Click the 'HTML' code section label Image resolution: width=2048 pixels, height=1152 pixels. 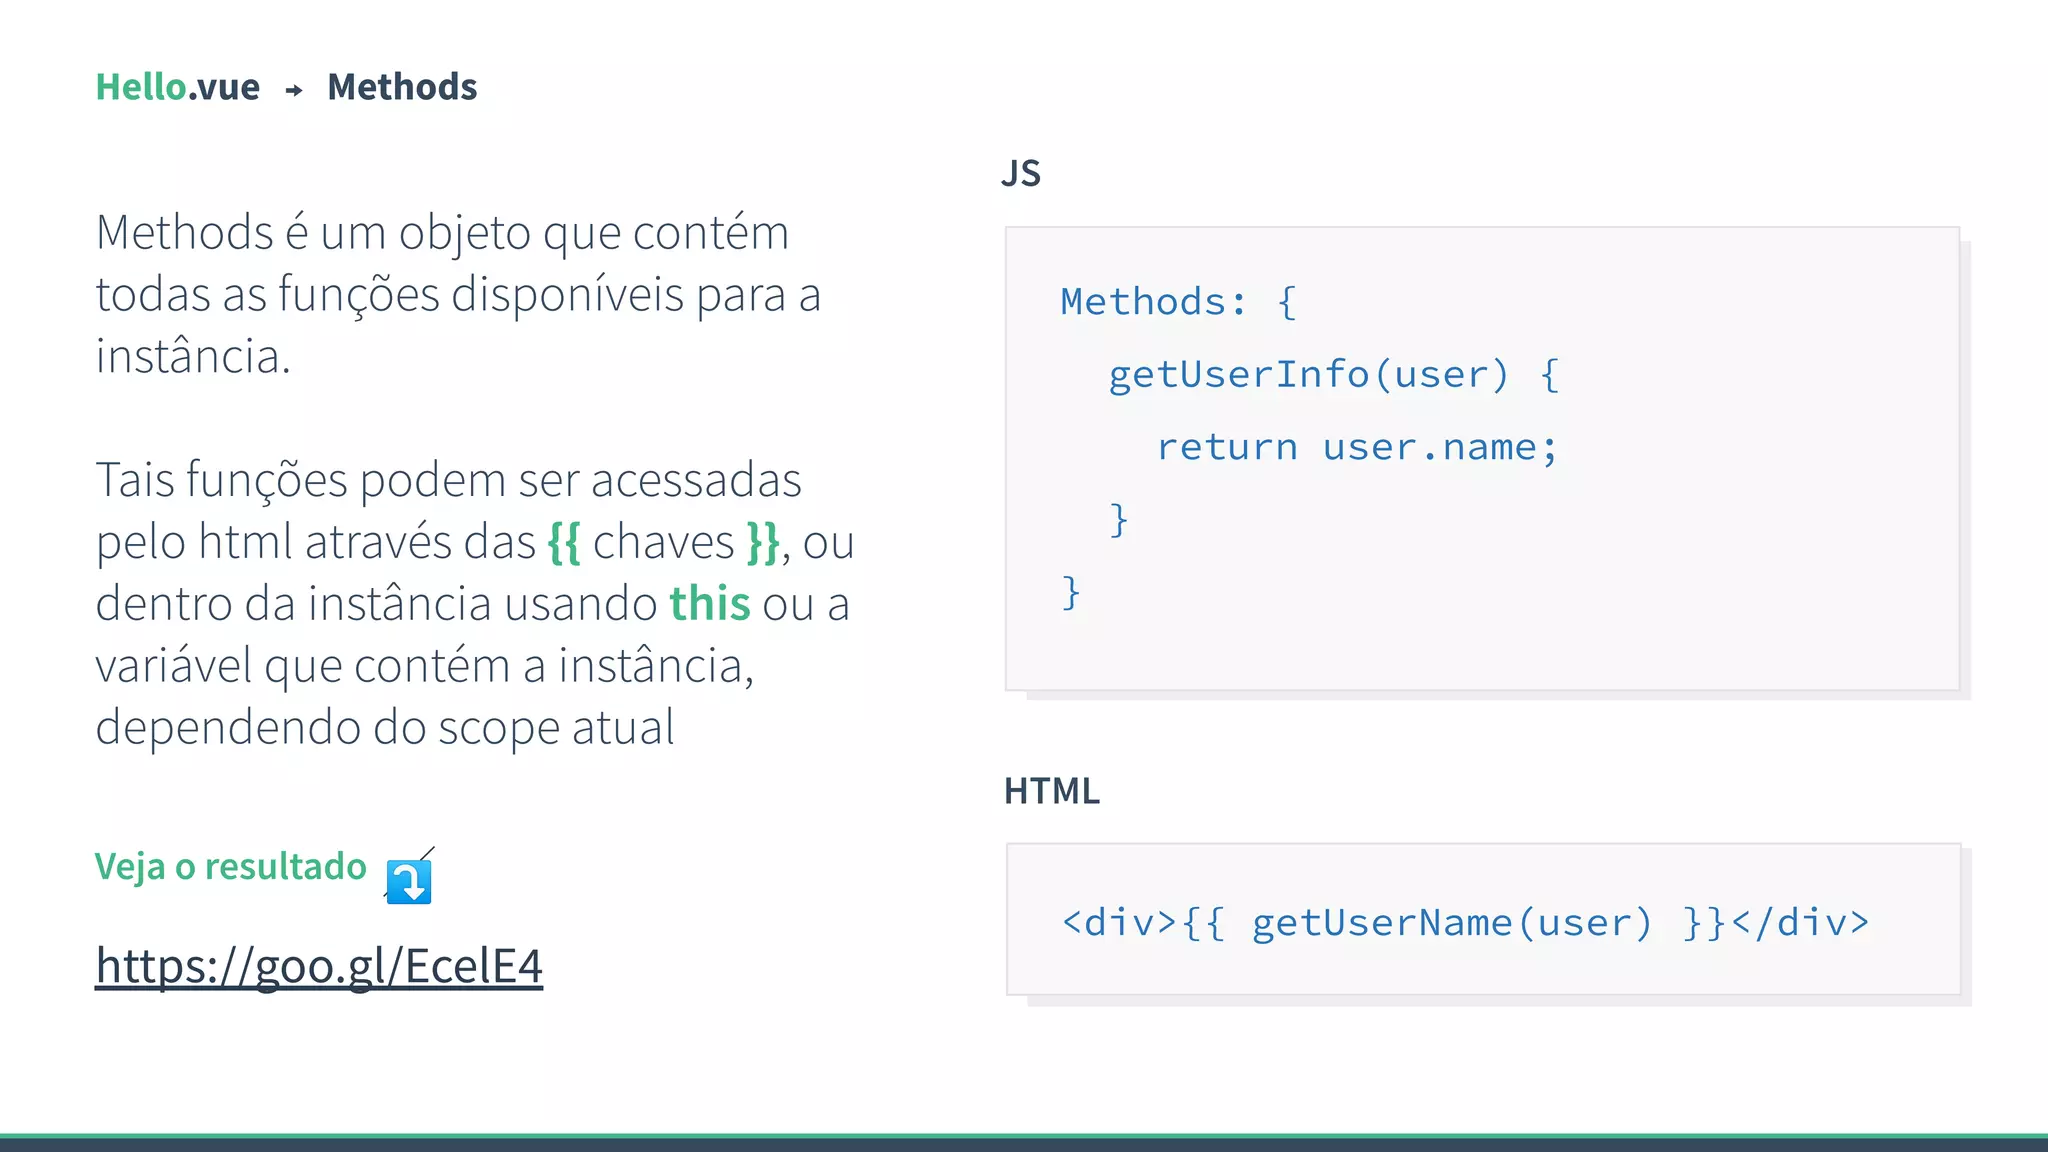[x=1051, y=791]
